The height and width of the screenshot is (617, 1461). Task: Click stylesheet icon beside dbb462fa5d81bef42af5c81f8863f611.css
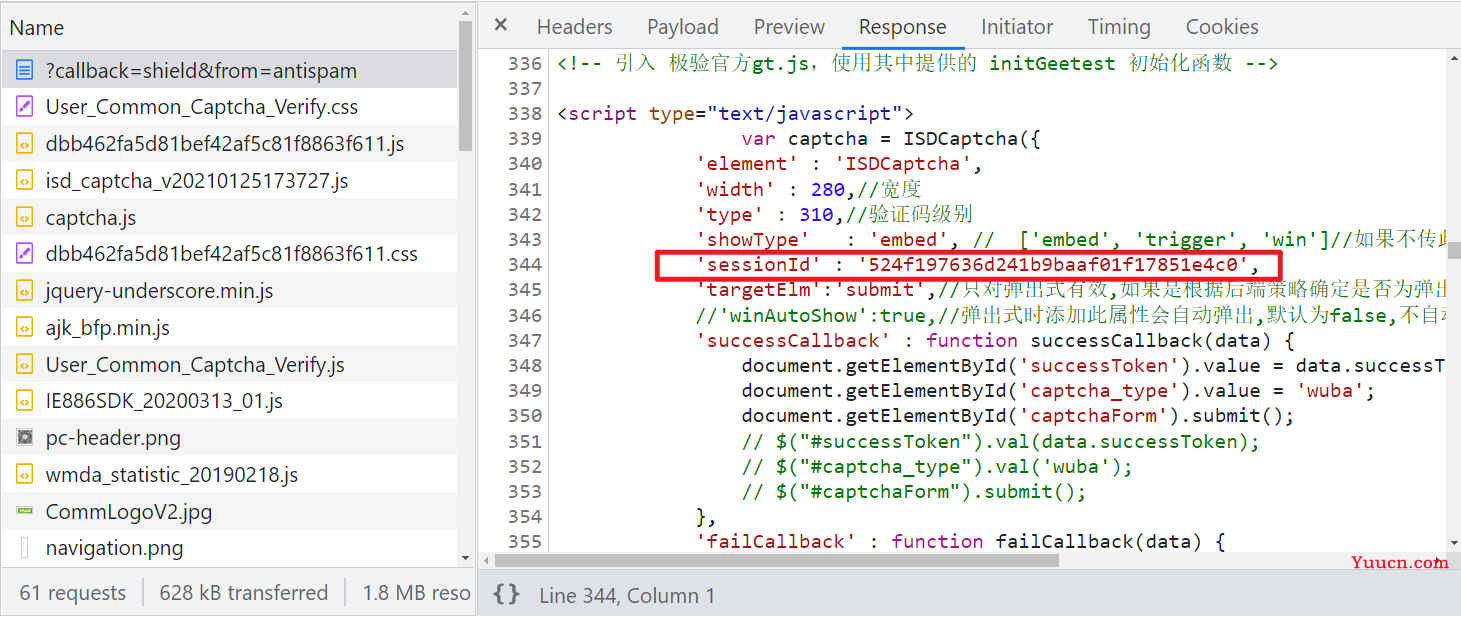point(25,254)
